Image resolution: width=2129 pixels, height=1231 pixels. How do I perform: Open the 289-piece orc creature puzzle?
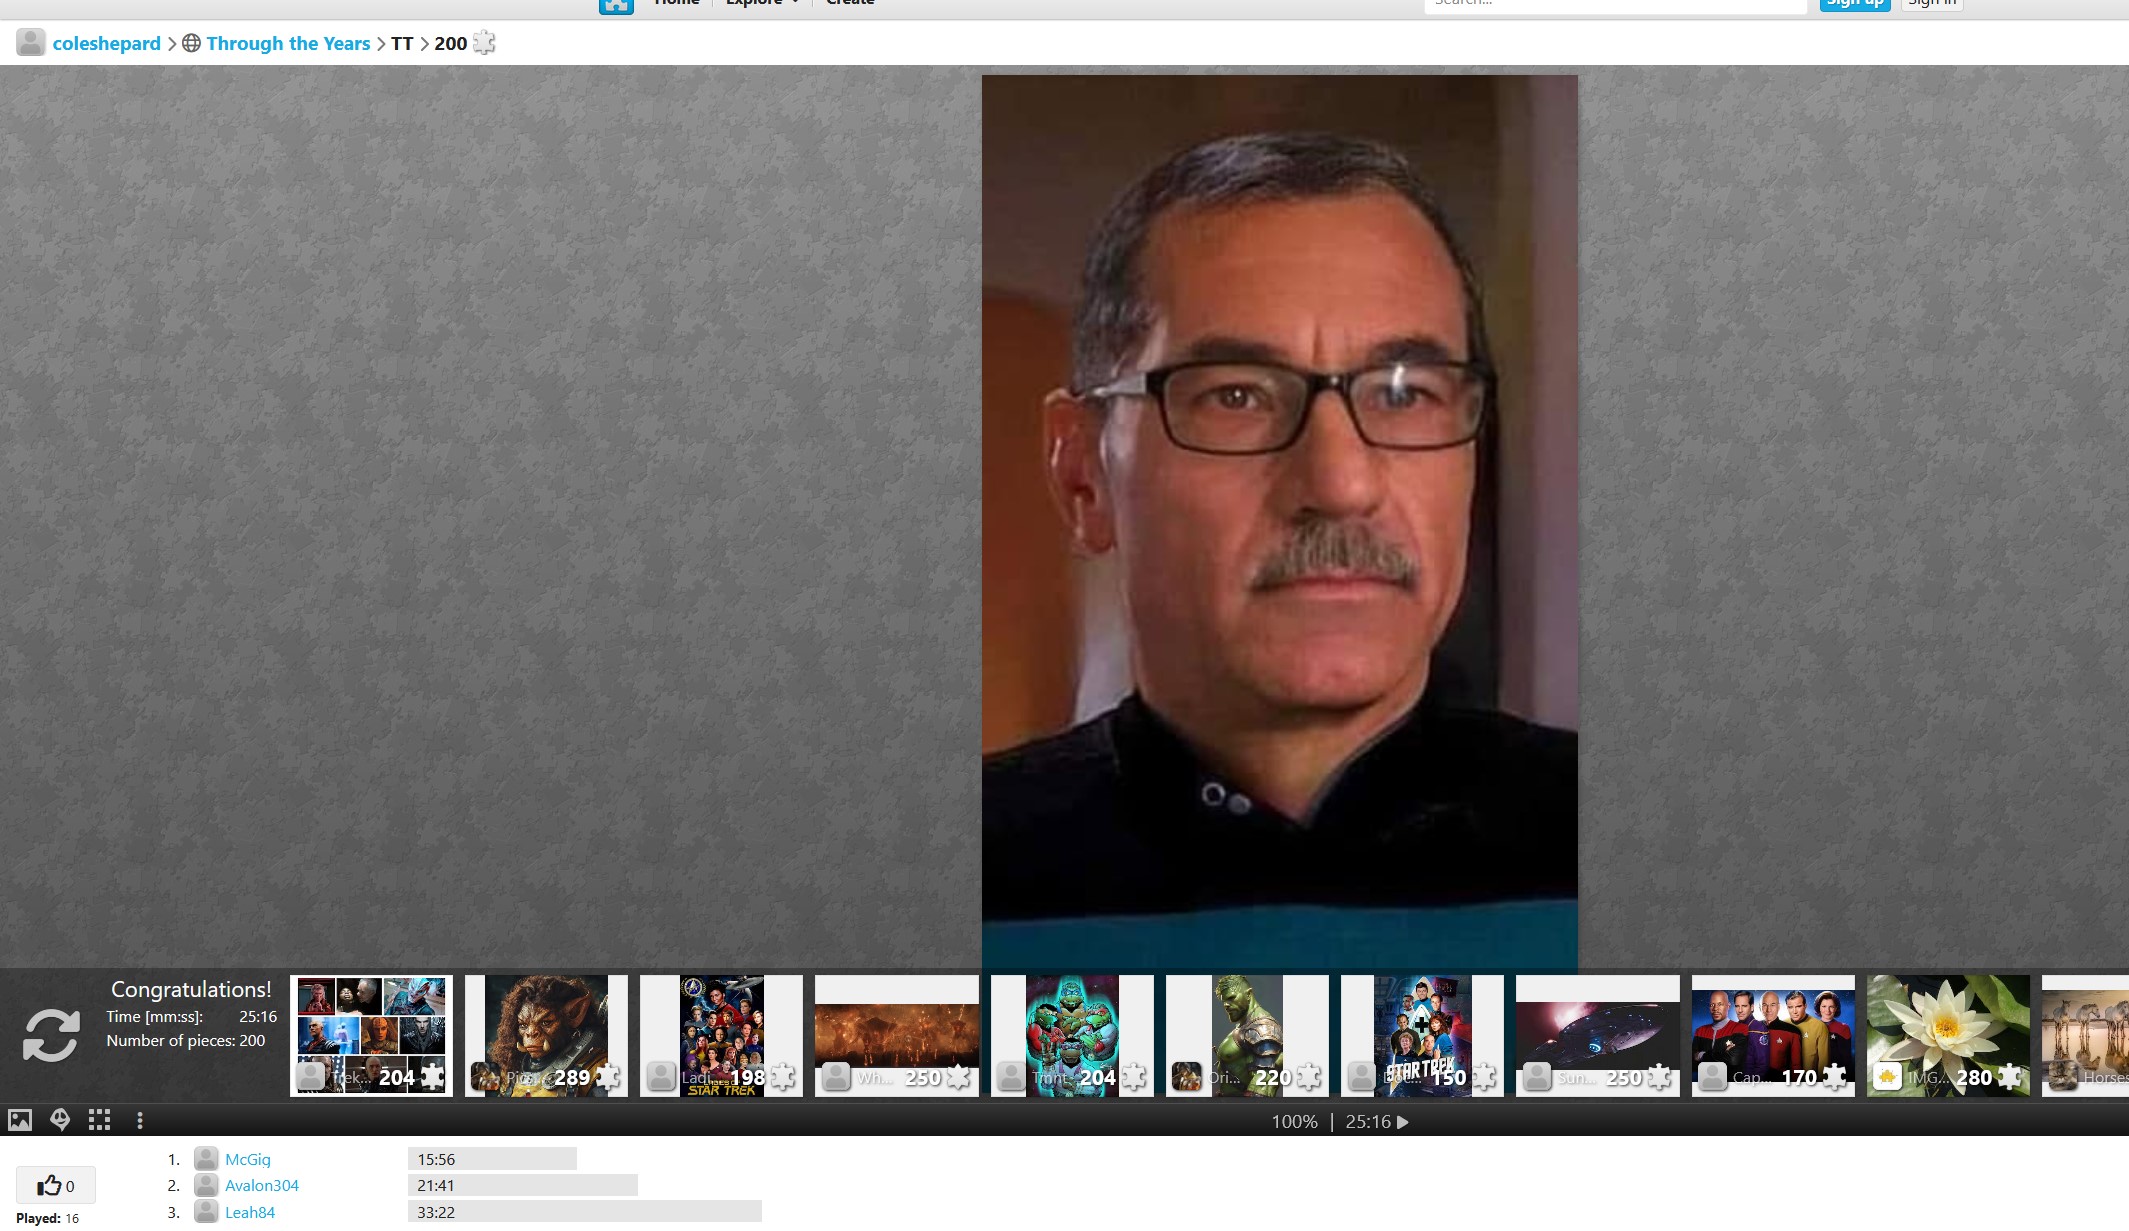pos(546,1035)
